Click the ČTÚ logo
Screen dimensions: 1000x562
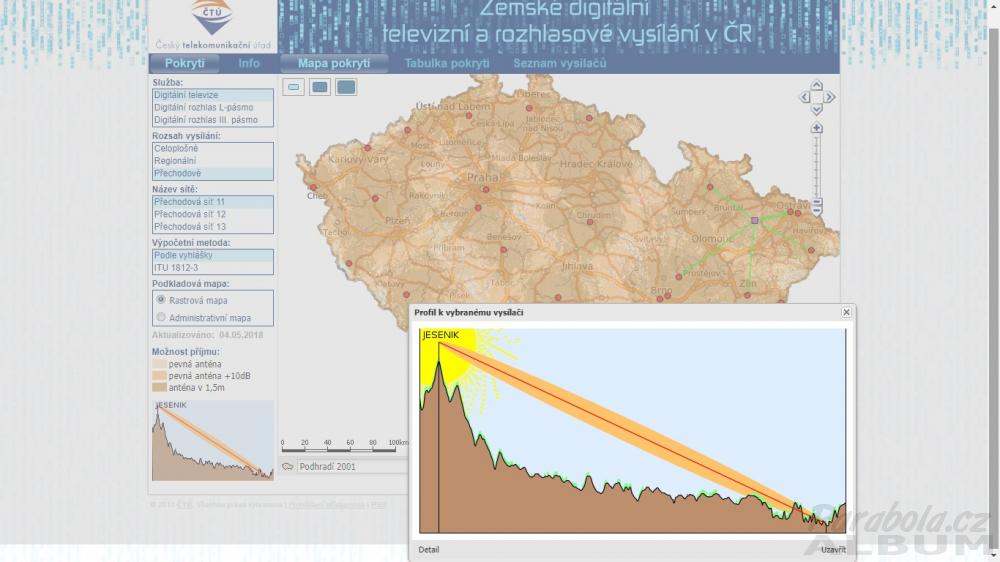point(212,17)
